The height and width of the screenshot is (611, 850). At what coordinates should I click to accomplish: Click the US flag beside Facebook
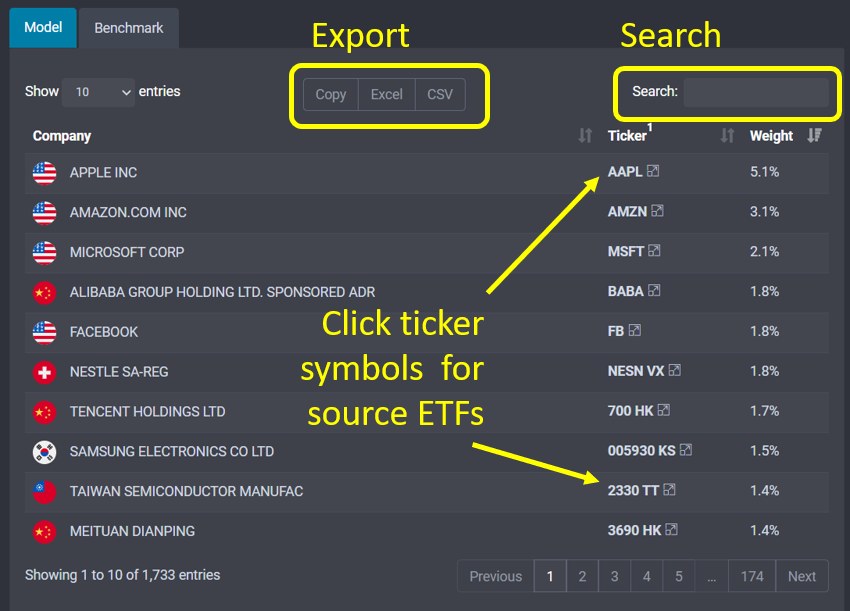coord(44,332)
